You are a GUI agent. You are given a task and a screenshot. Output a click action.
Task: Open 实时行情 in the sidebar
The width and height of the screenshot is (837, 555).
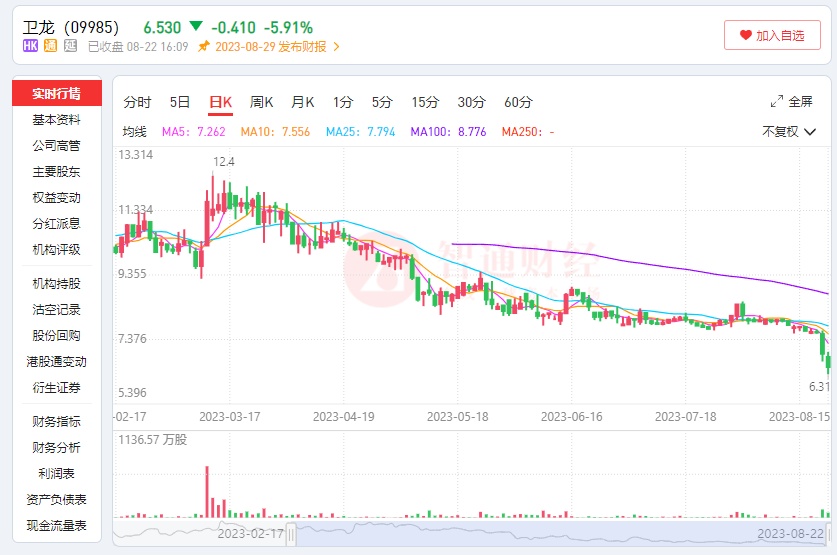[57, 93]
